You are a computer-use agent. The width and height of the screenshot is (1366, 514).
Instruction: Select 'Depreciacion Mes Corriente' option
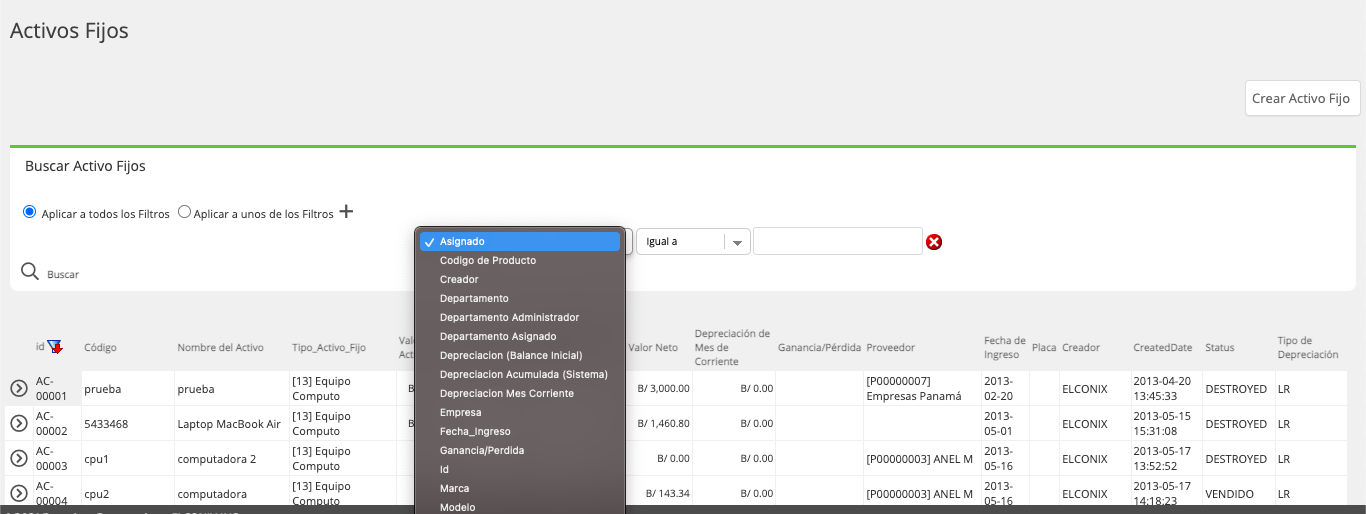pos(520,393)
